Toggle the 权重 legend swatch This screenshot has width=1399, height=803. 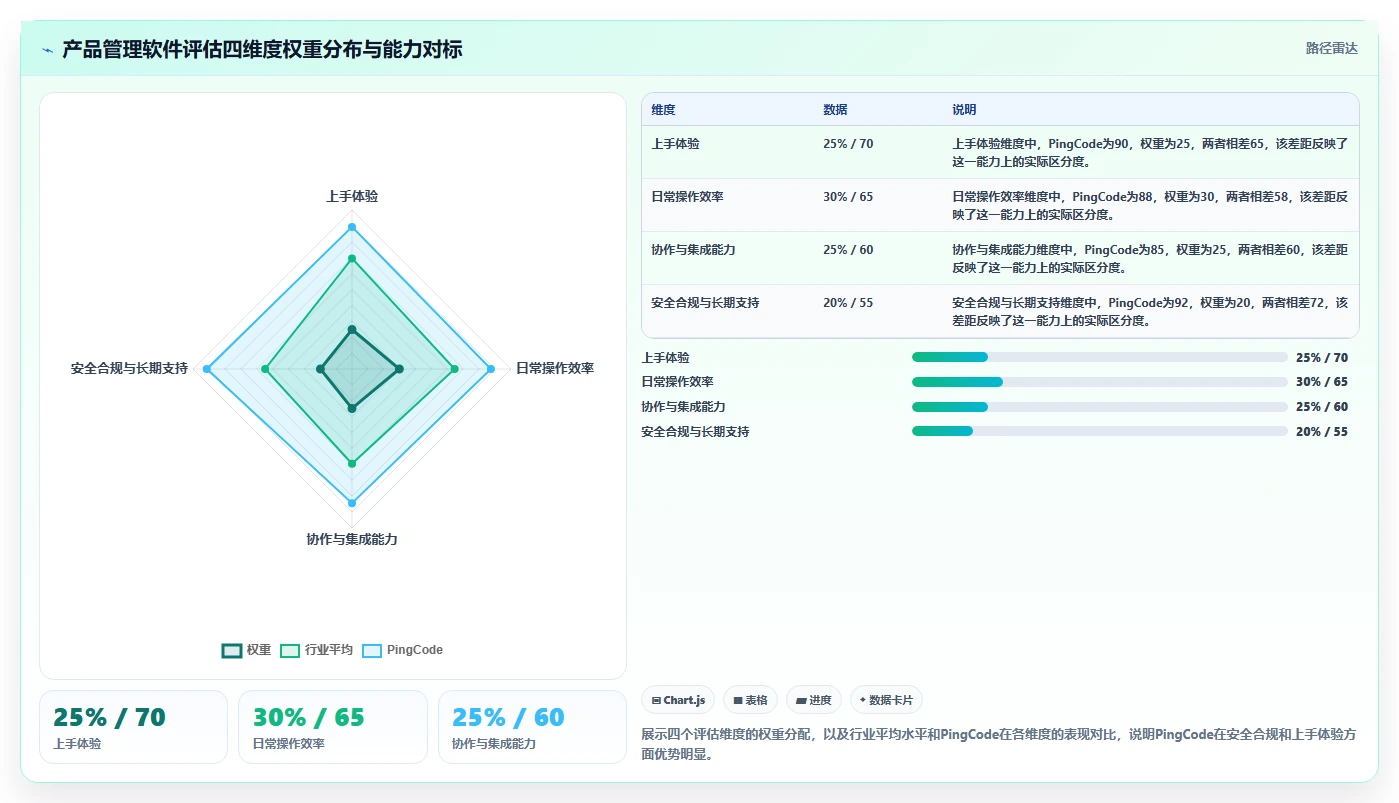coord(232,650)
